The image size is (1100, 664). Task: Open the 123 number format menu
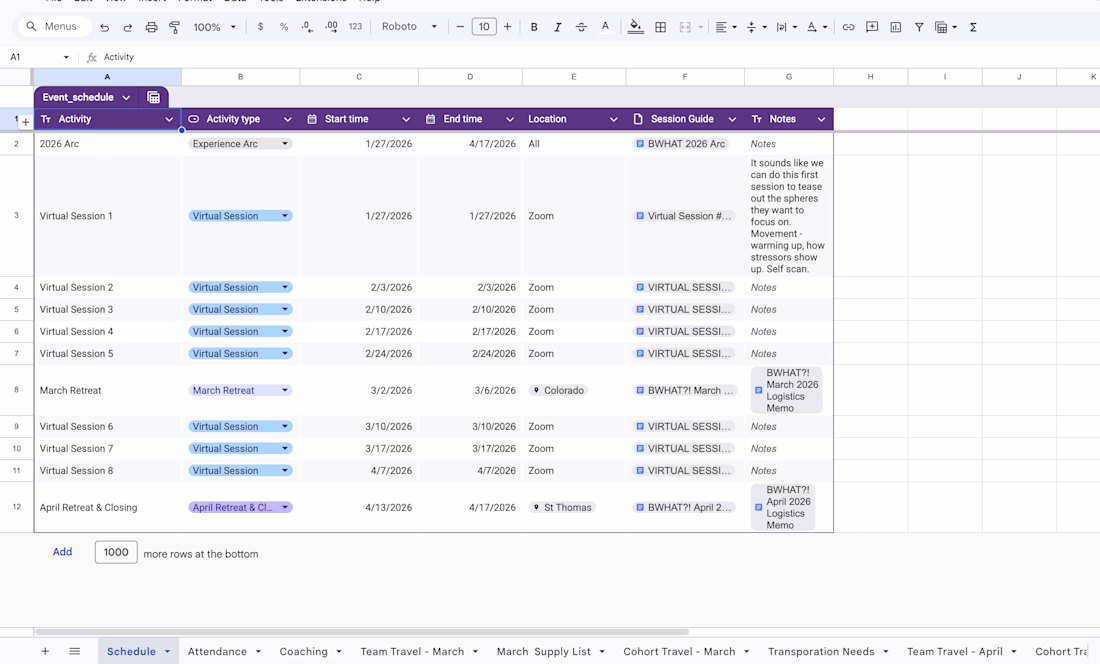tap(356, 27)
